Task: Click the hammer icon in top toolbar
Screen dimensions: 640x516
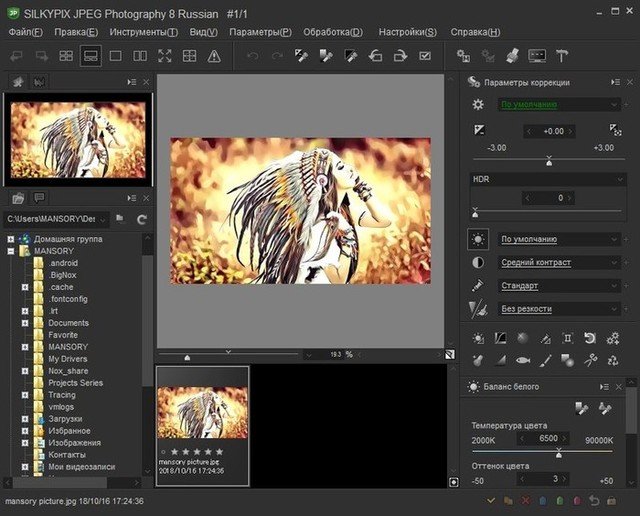Action: click(562, 56)
